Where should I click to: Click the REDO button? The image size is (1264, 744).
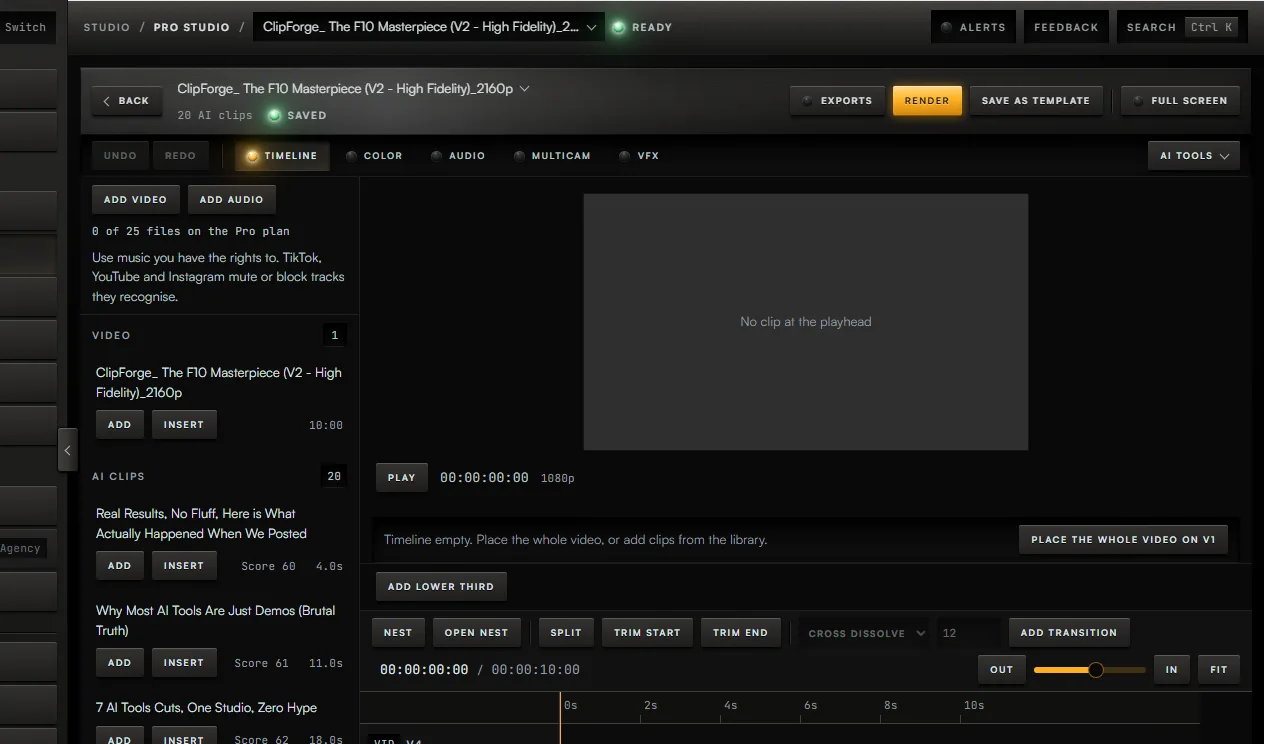pos(180,156)
